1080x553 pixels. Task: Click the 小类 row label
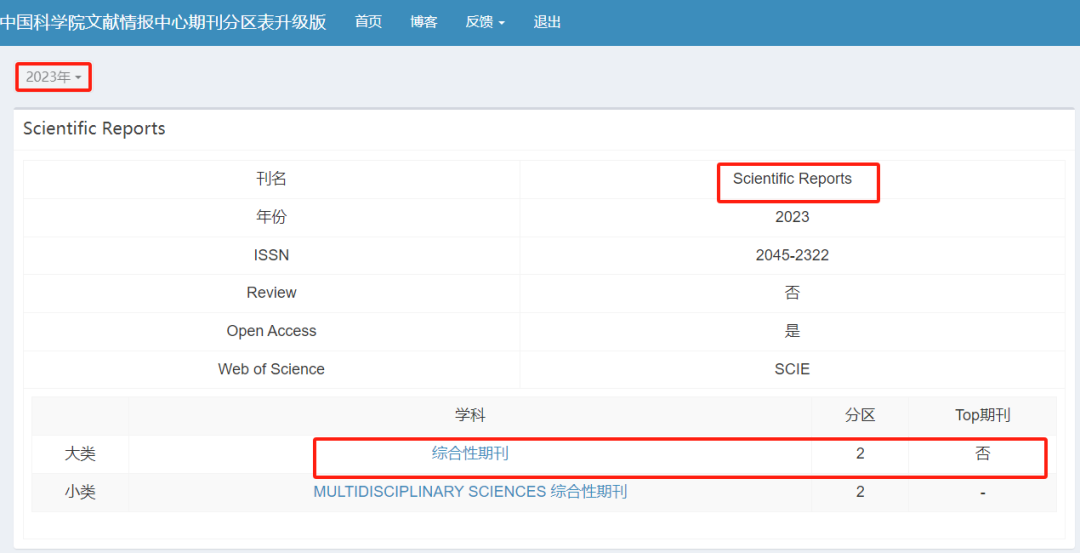[80, 492]
